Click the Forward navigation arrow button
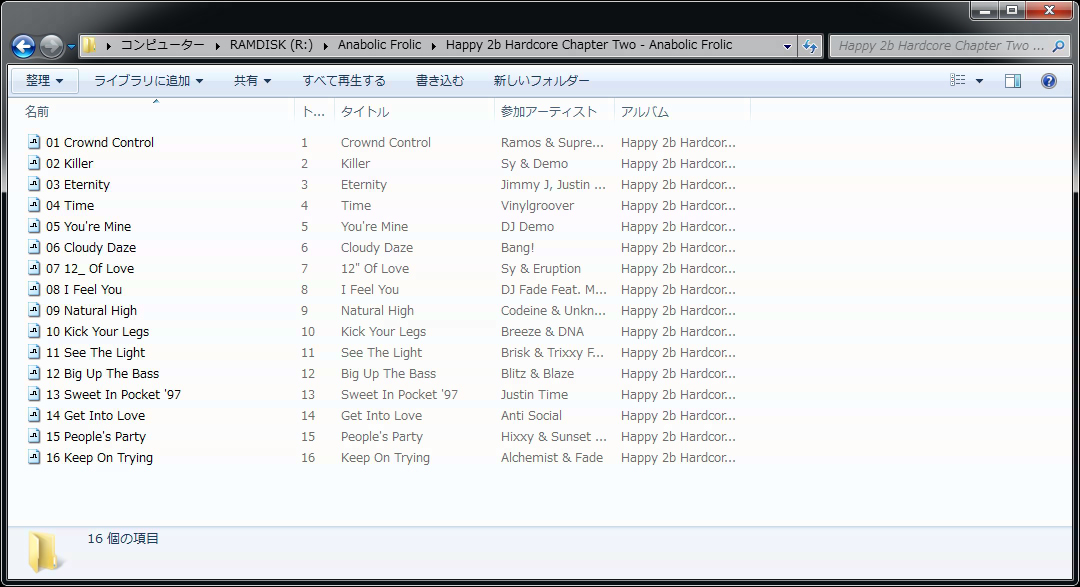Screen dimensions: 1080x587 (52, 46)
